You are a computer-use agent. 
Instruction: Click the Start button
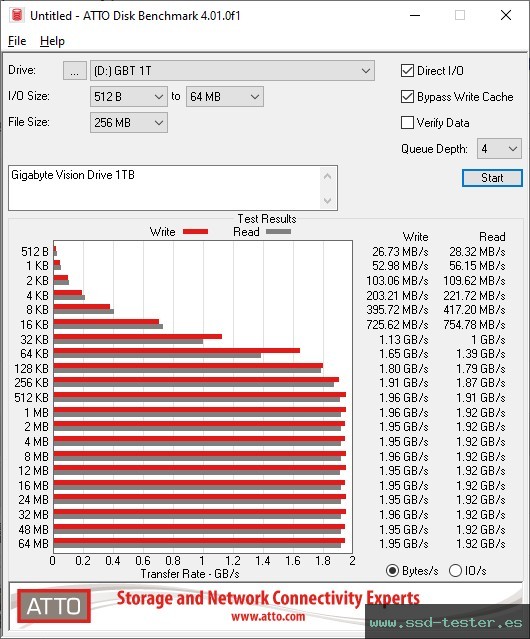pos(492,178)
